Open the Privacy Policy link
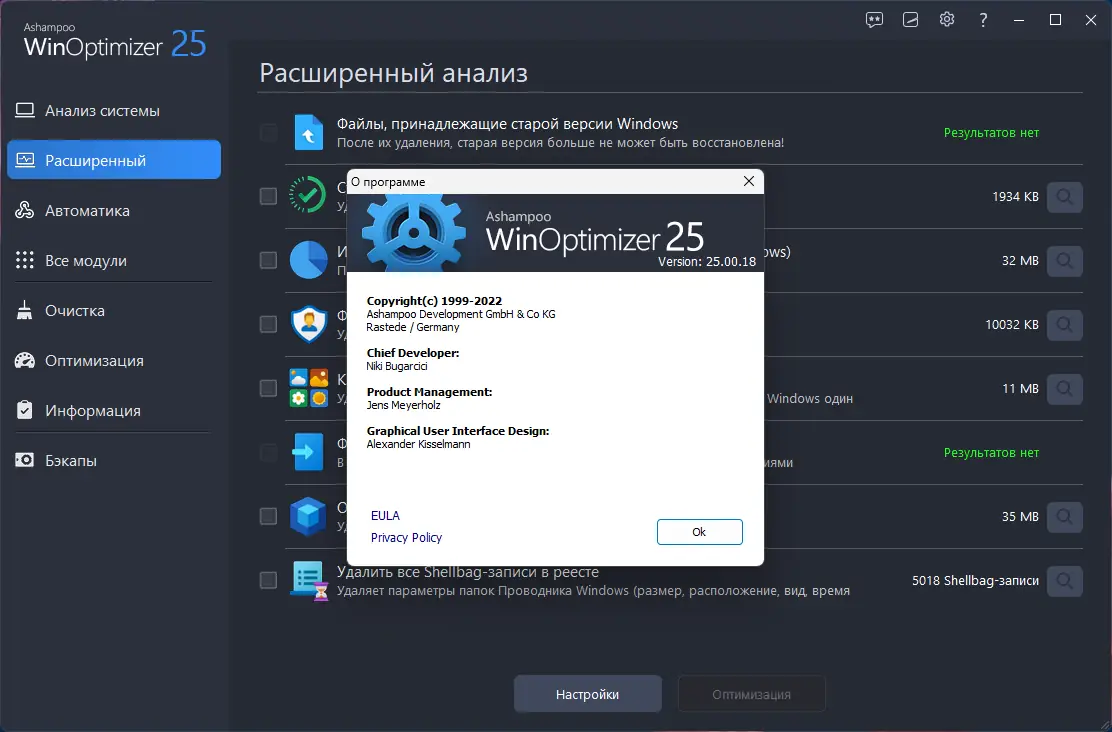 (x=406, y=538)
